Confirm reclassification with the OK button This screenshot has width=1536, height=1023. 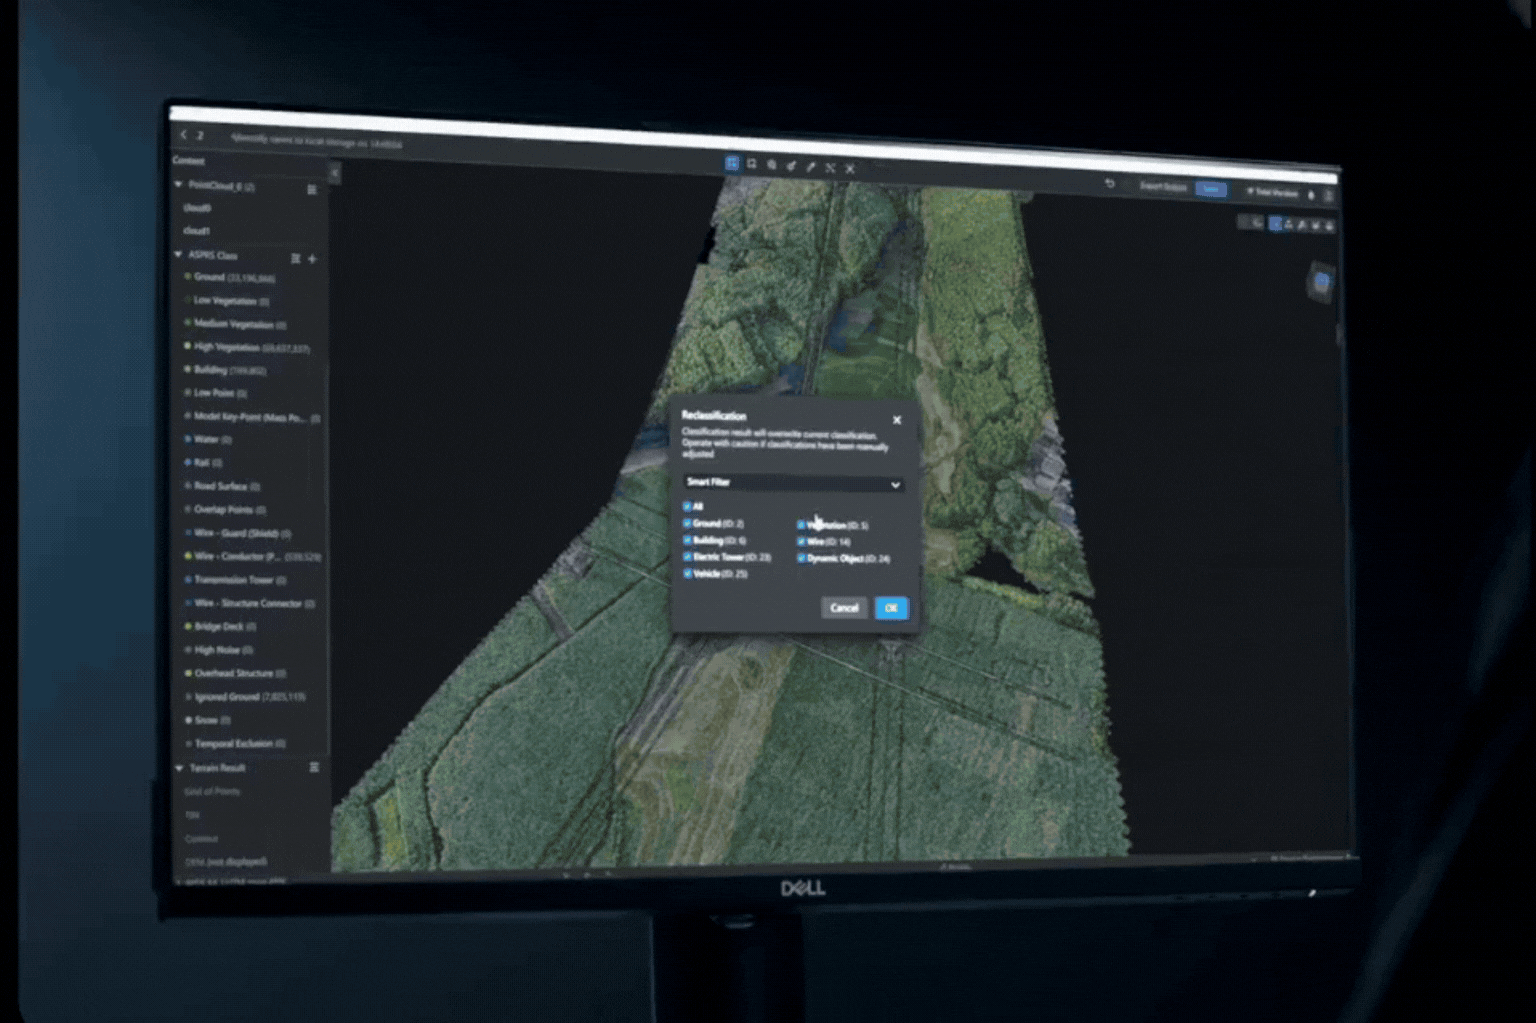pos(891,608)
